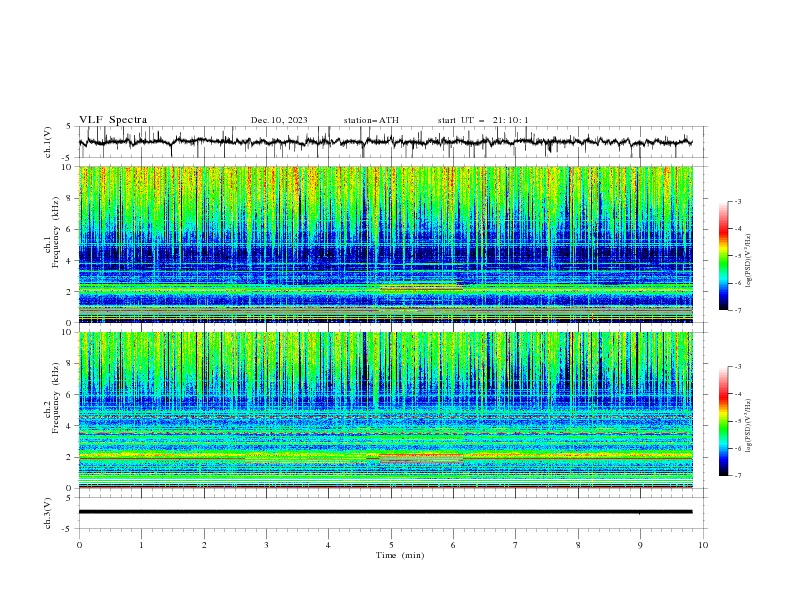Click the "4" tick on the time axis
The width and height of the screenshot is (792, 612).
click(x=328, y=545)
